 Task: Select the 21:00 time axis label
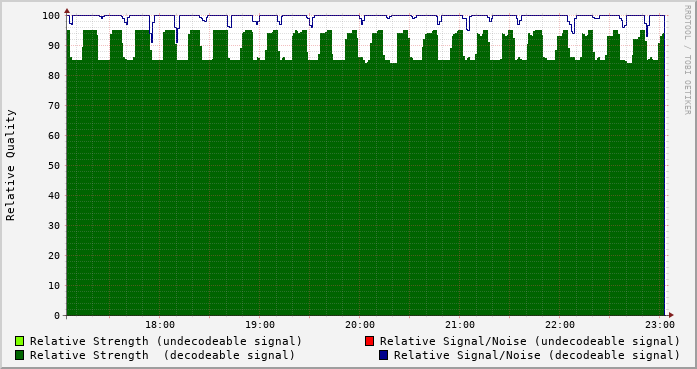(460, 325)
